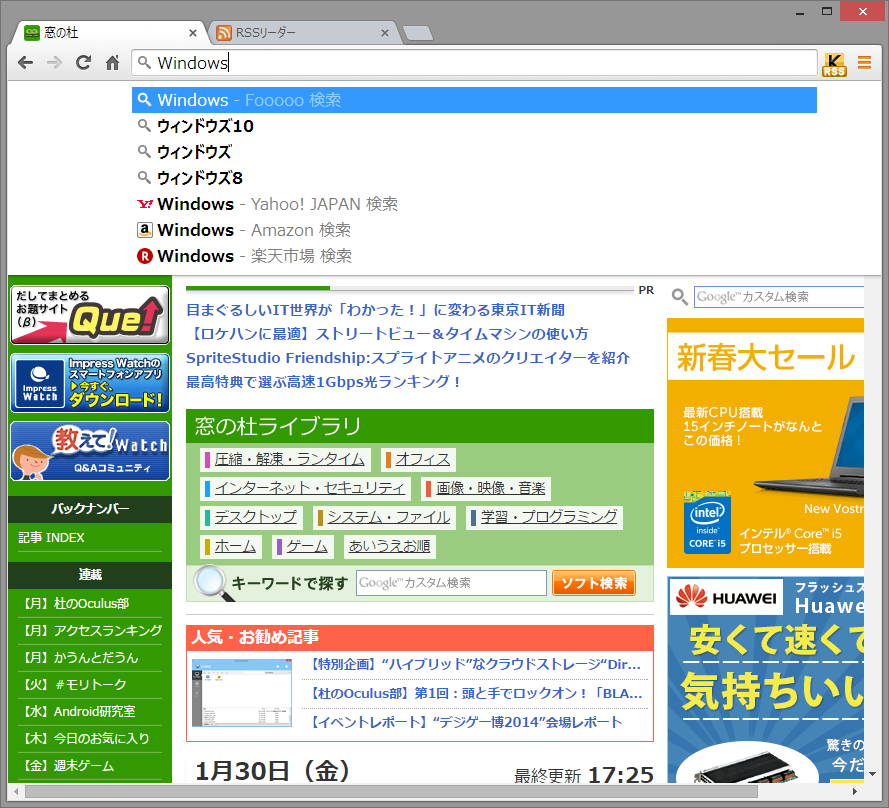Click the browser forward arrow
Viewport: 889px width, 808px height.
54,62
